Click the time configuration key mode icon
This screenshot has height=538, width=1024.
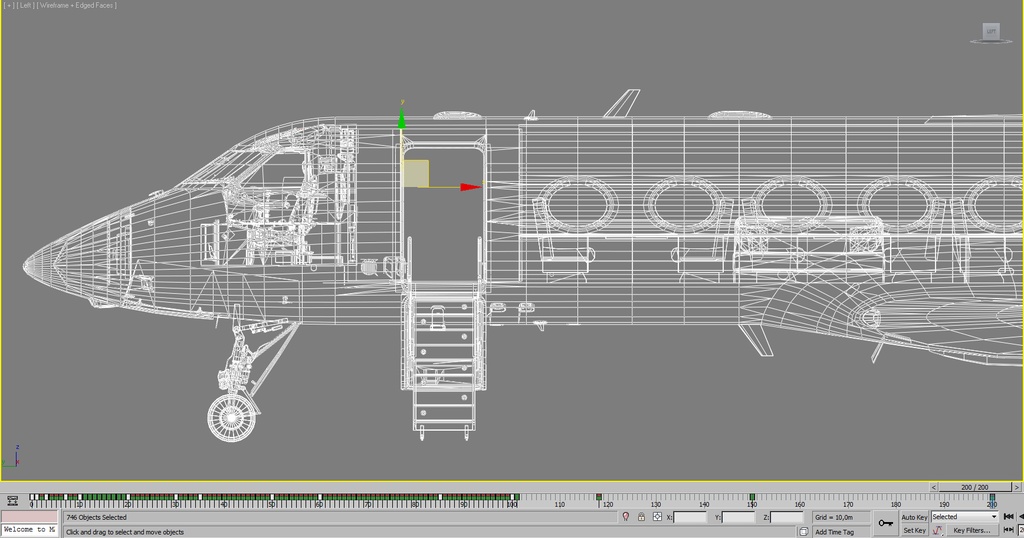pos(1010,531)
